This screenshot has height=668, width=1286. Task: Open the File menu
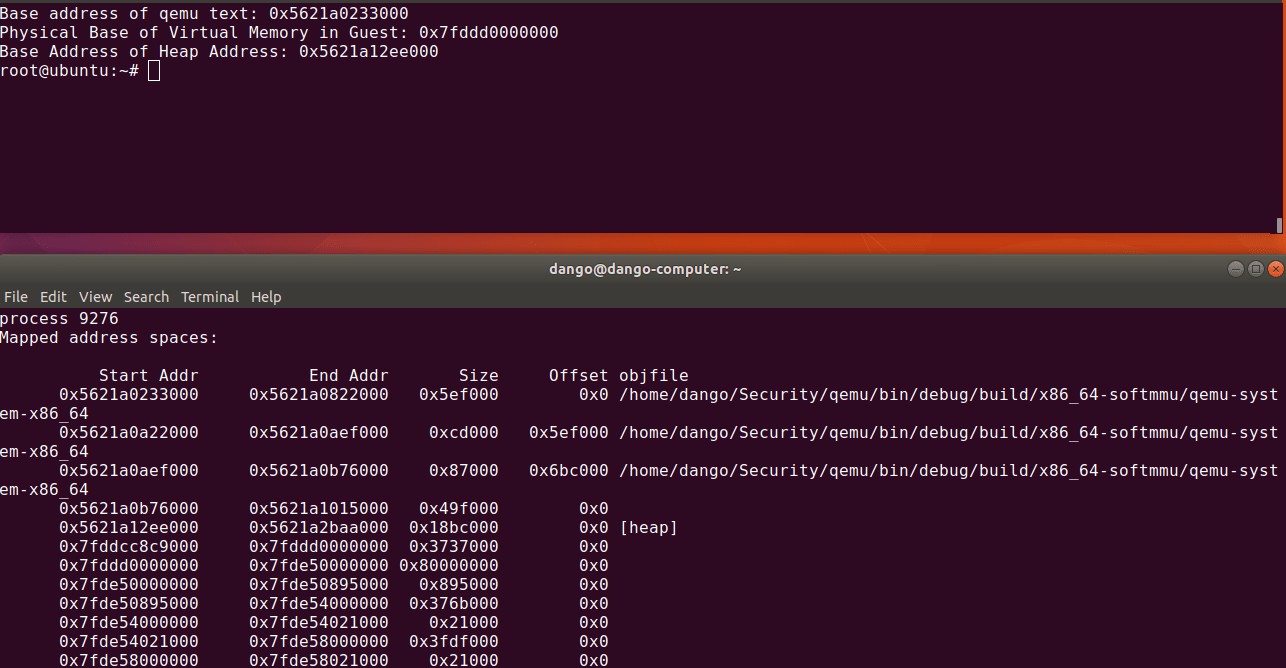tap(16, 297)
